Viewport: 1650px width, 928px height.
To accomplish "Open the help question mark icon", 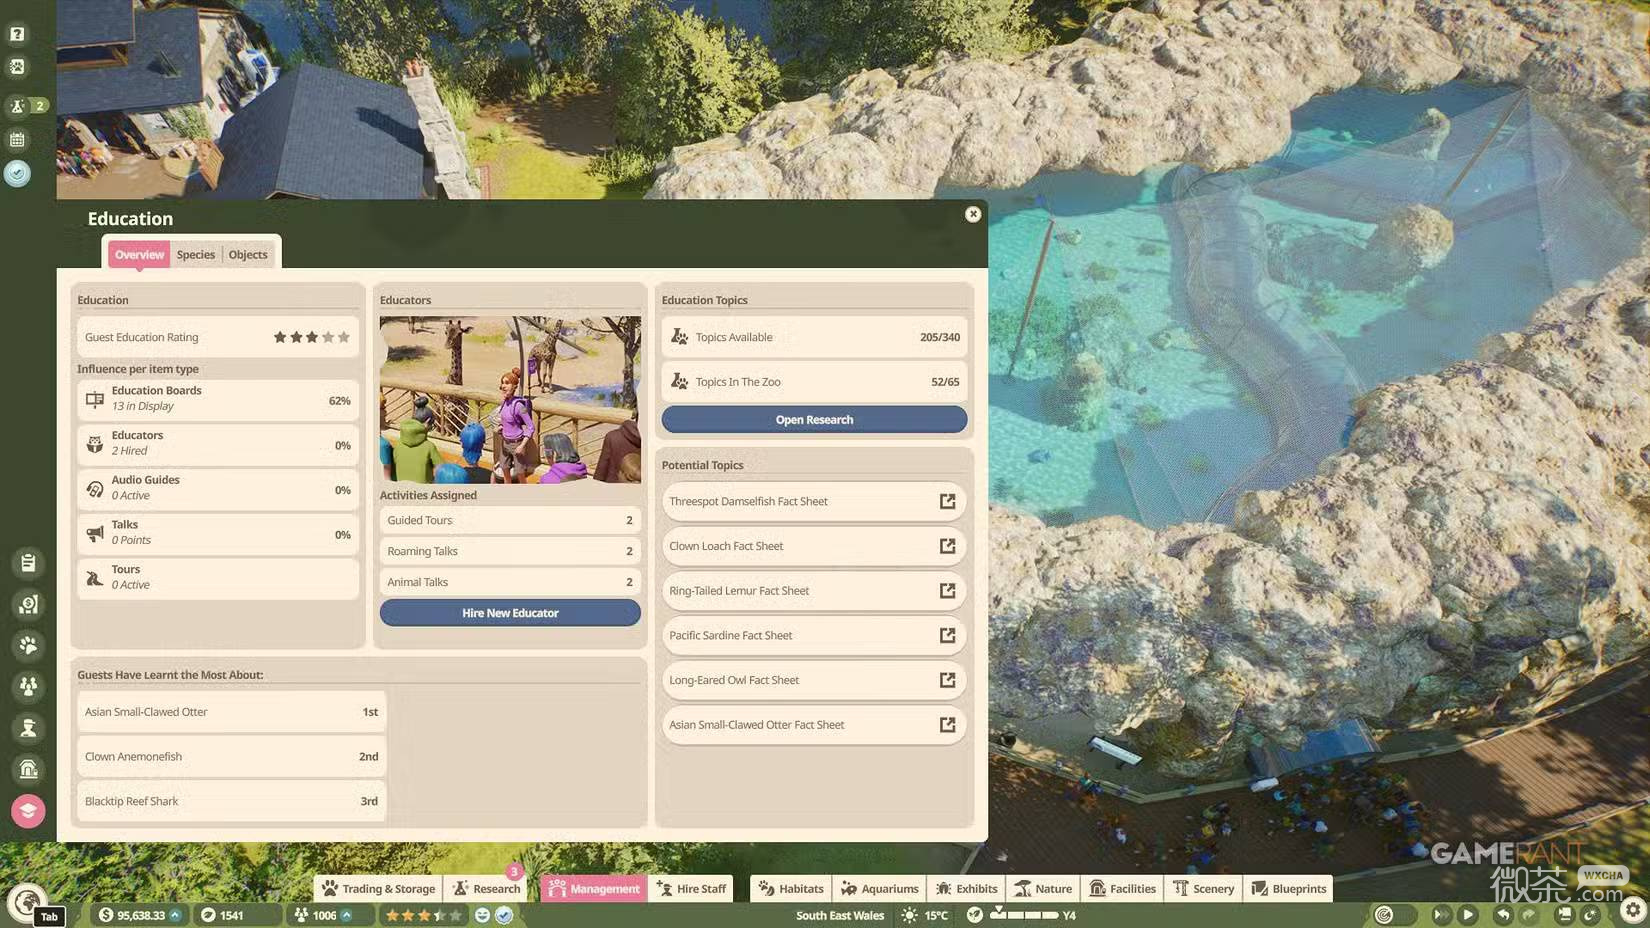I will point(17,34).
